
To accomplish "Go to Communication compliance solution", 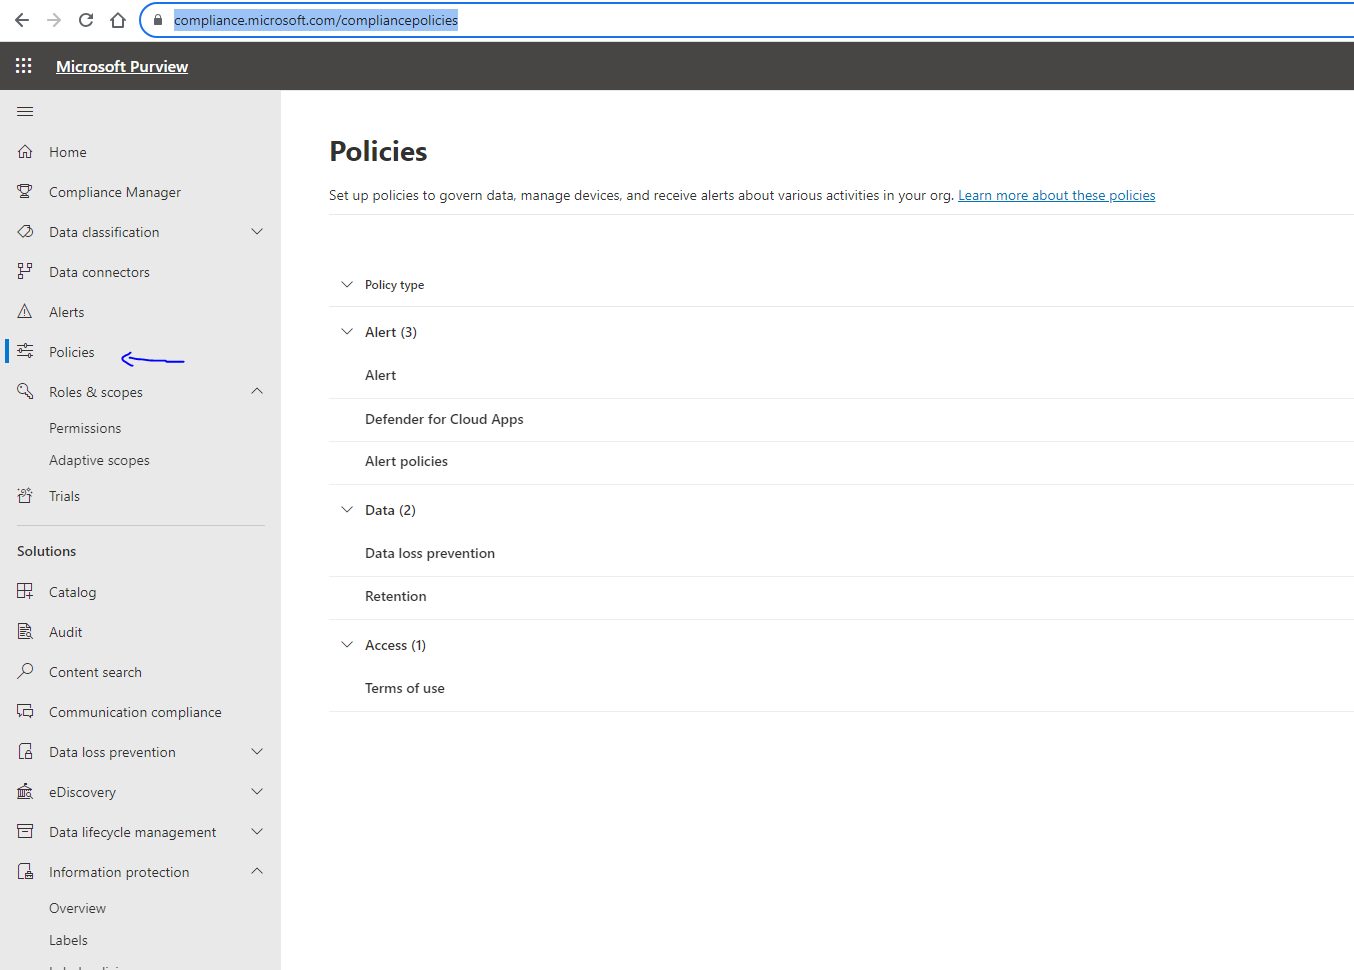I will pyautogui.click(x=135, y=712).
